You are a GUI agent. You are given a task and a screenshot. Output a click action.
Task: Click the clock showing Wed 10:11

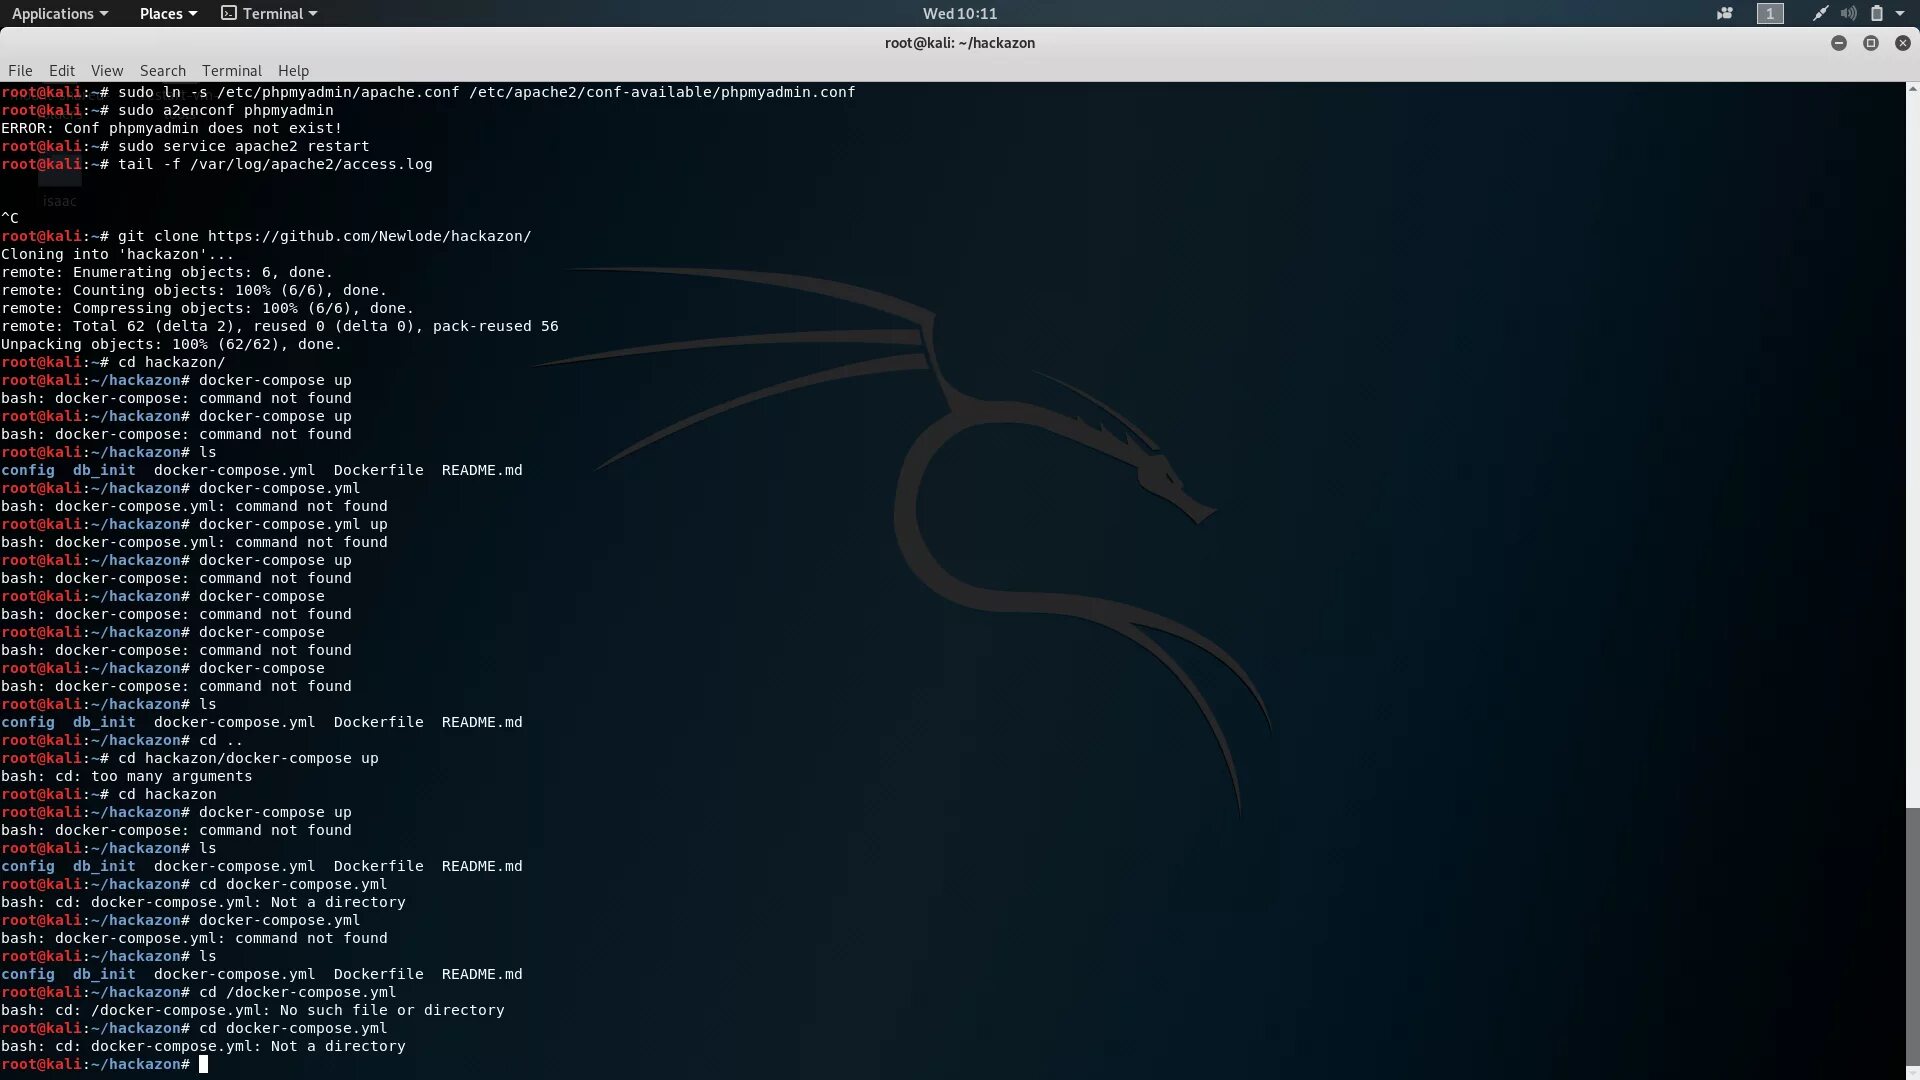coord(959,13)
